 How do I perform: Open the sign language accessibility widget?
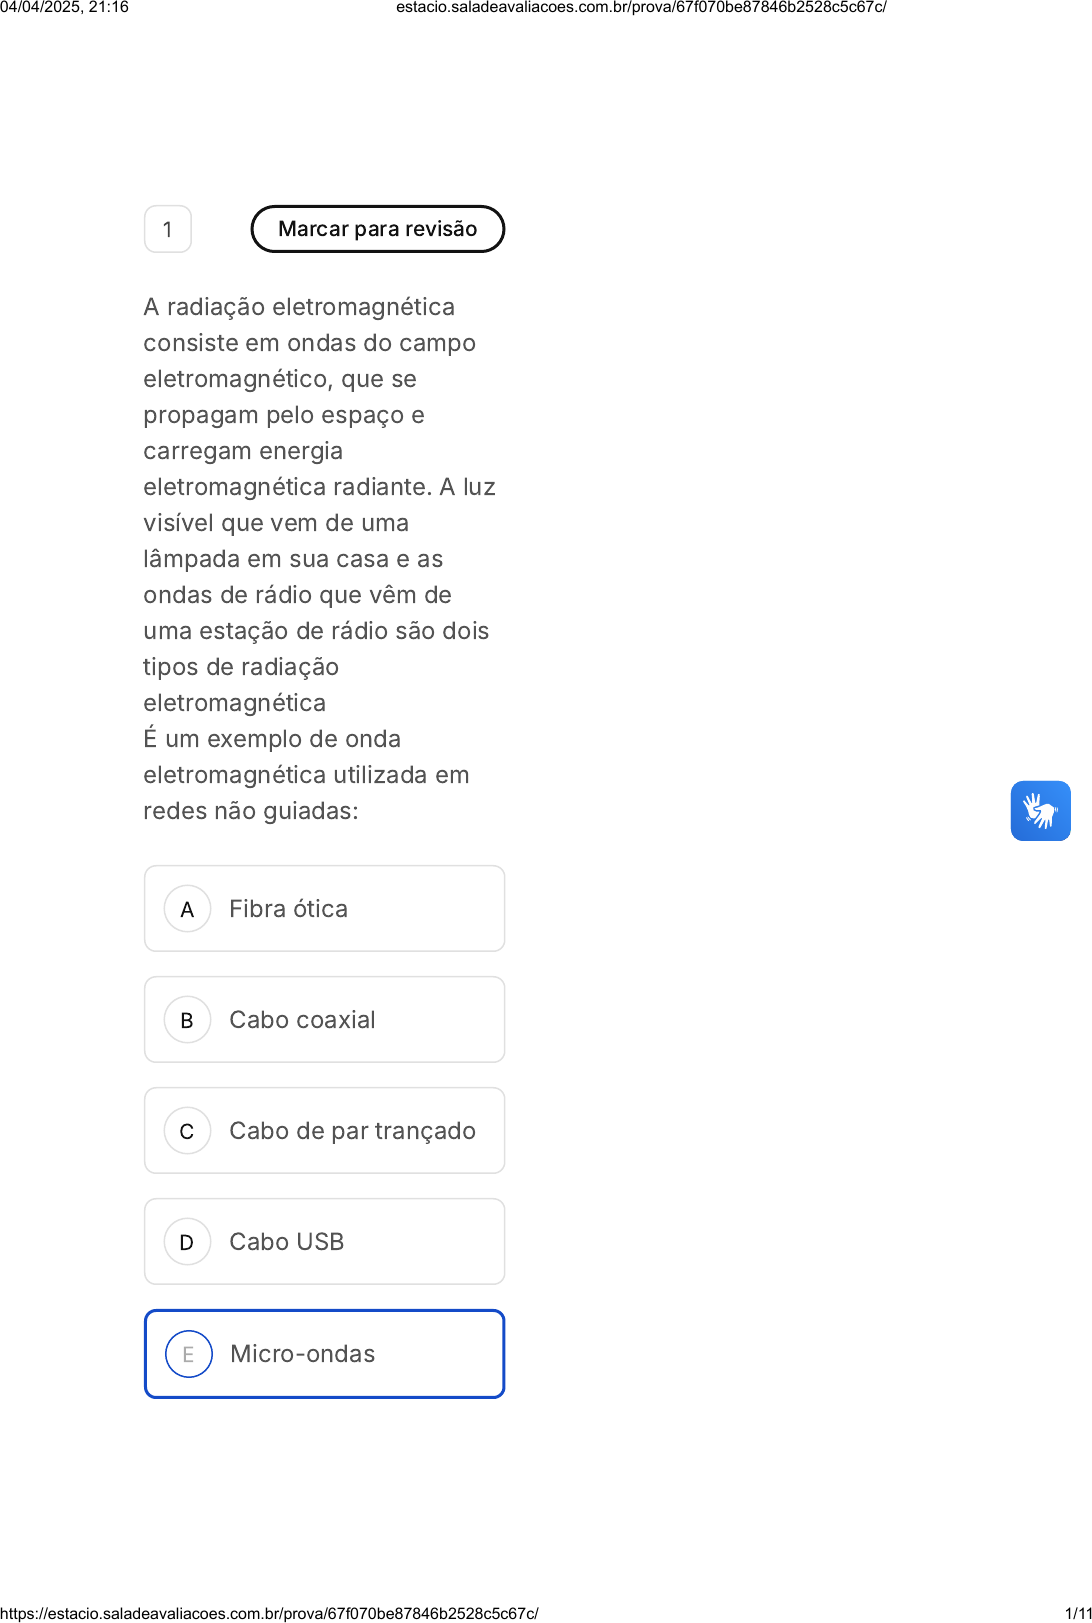[x=1040, y=811]
